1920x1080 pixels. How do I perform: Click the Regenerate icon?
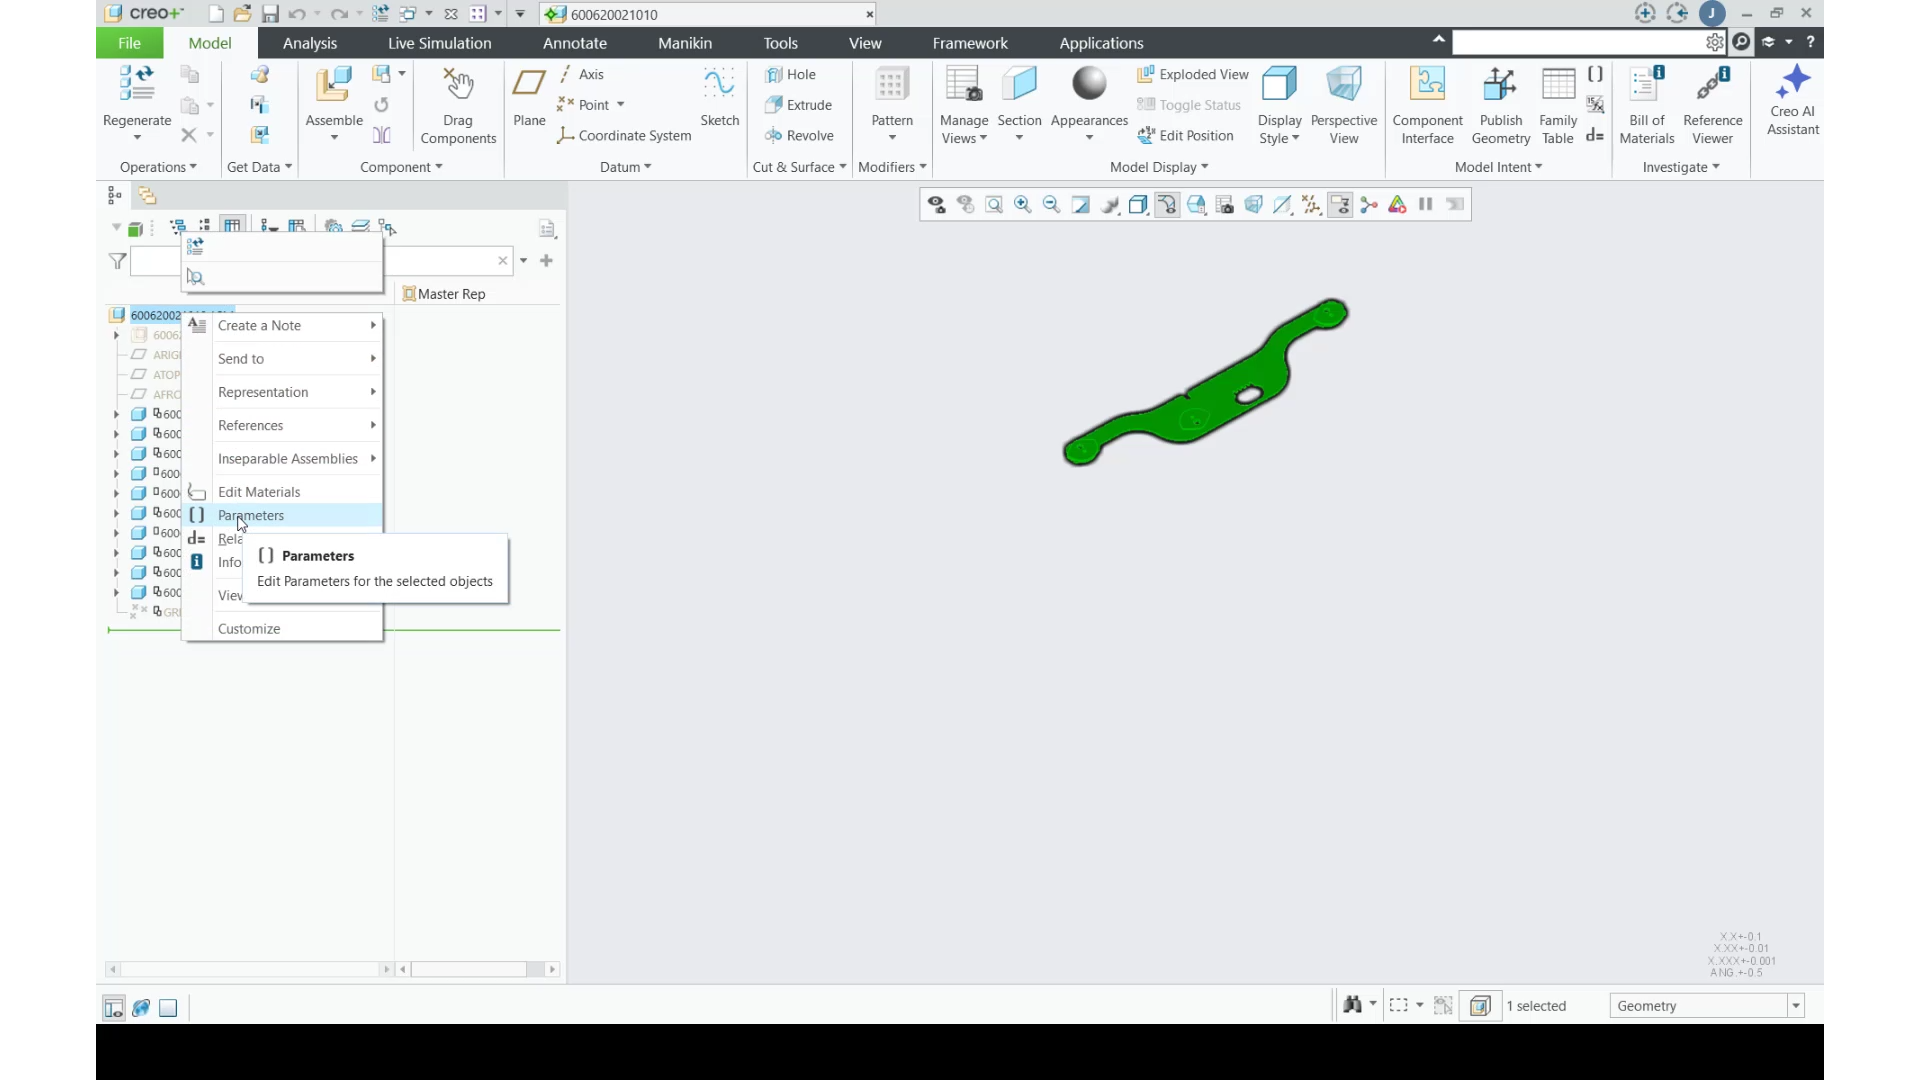point(136,84)
